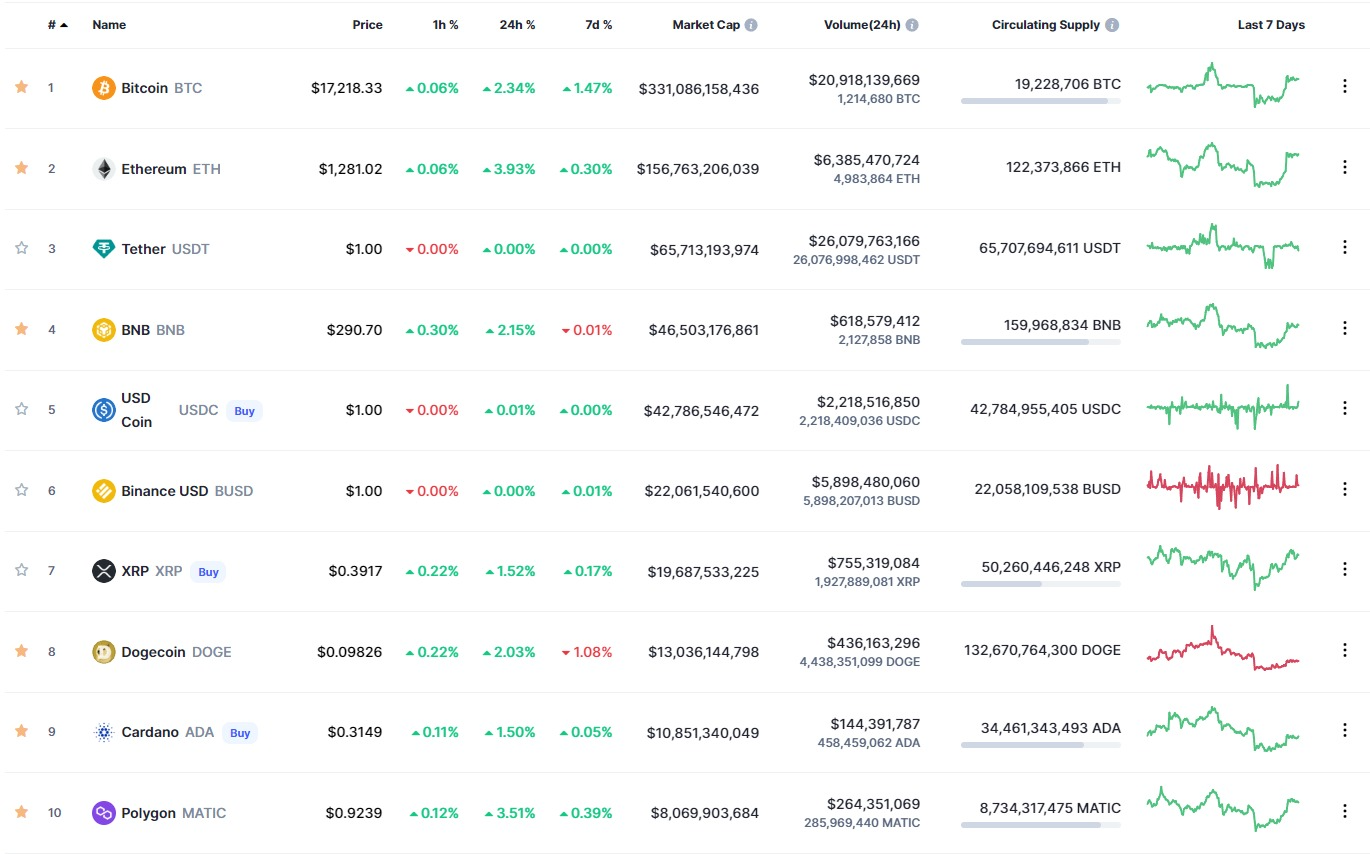This screenshot has height=854, width=1370.
Task: Open the three-dot menu for Tether
Action: click(x=1345, y=248)
